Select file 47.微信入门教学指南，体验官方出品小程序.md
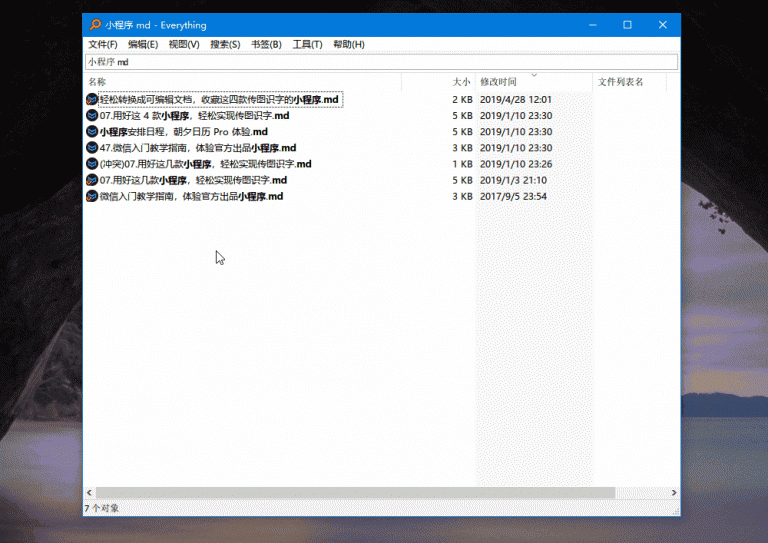The image size is (768, 543). (198, 148)
